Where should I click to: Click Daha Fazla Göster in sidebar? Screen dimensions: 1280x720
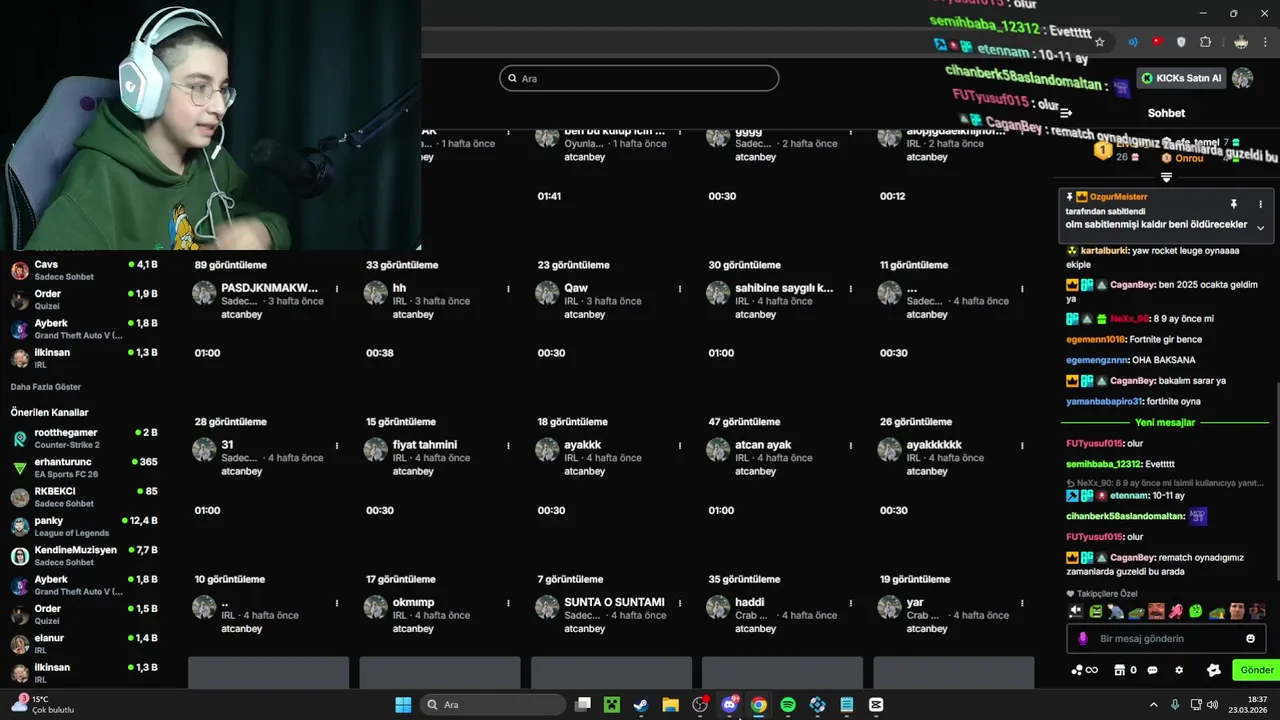point(46,387)
